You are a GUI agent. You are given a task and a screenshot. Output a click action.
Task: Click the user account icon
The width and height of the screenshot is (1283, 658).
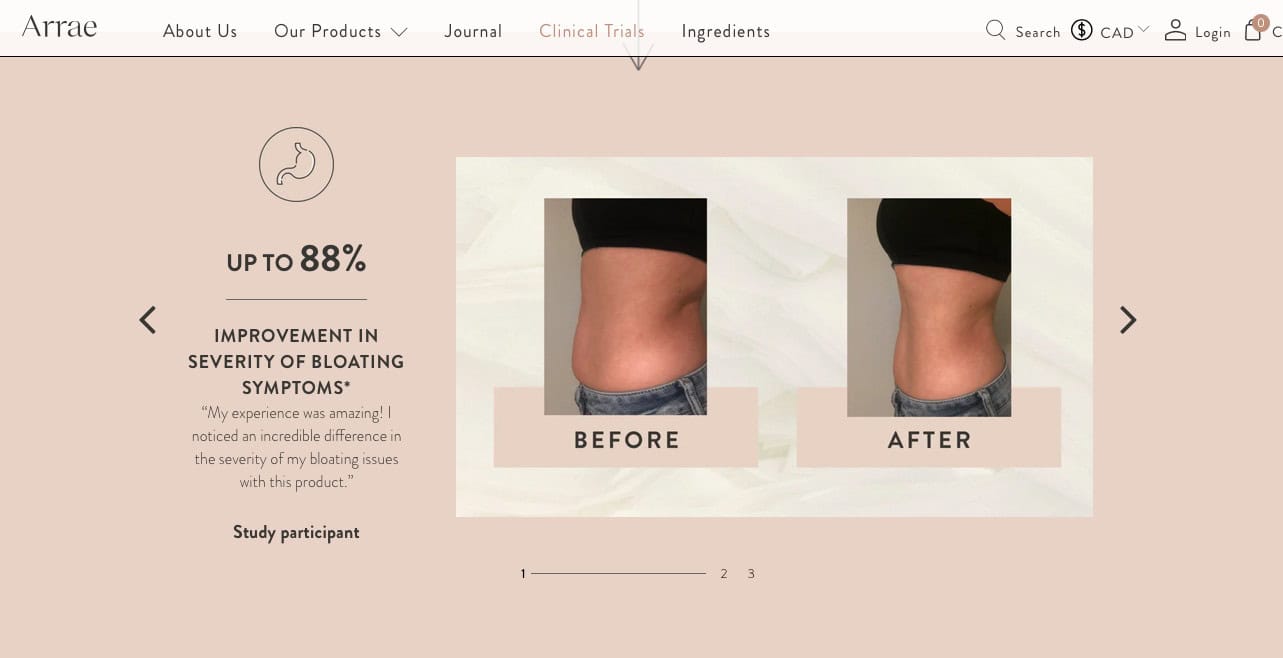pos(1175,30)
